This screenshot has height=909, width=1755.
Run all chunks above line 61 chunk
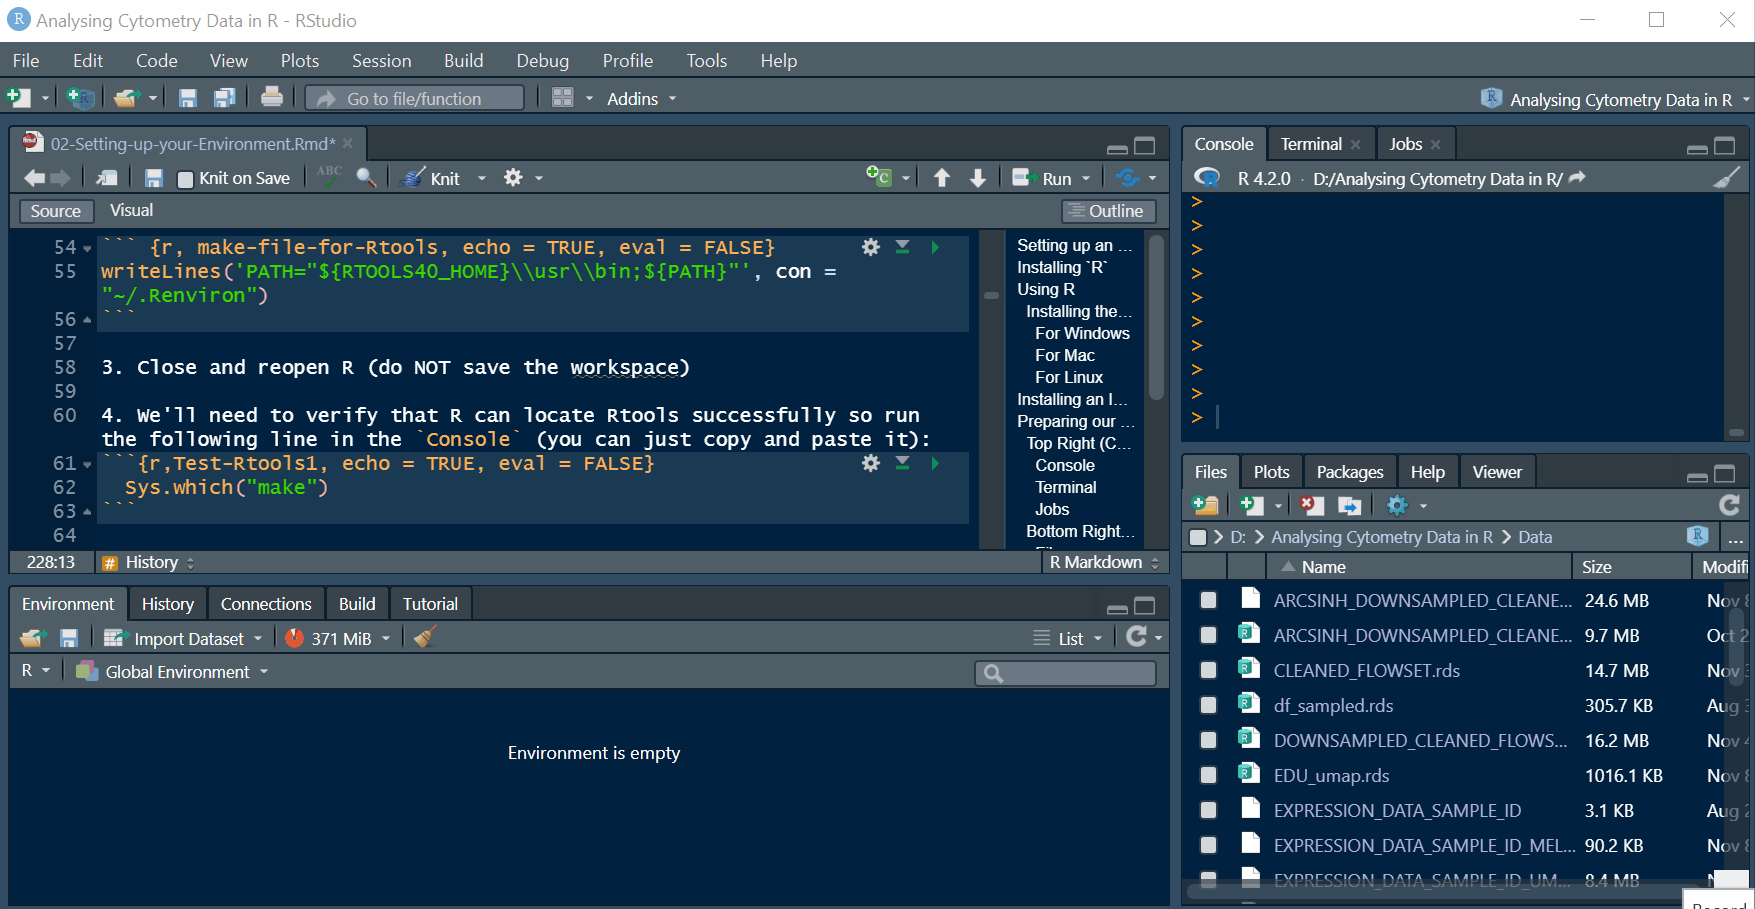pos(902,463)
